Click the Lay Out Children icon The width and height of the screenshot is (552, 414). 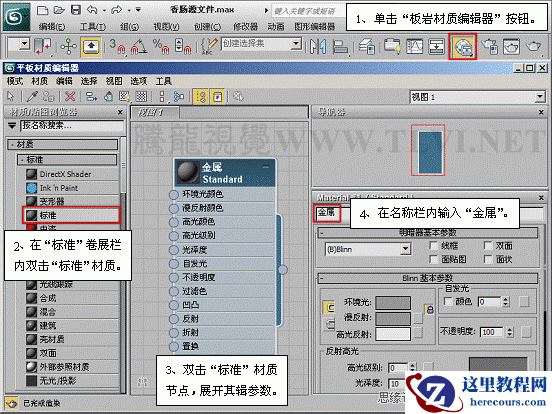(x=179, y=96)
